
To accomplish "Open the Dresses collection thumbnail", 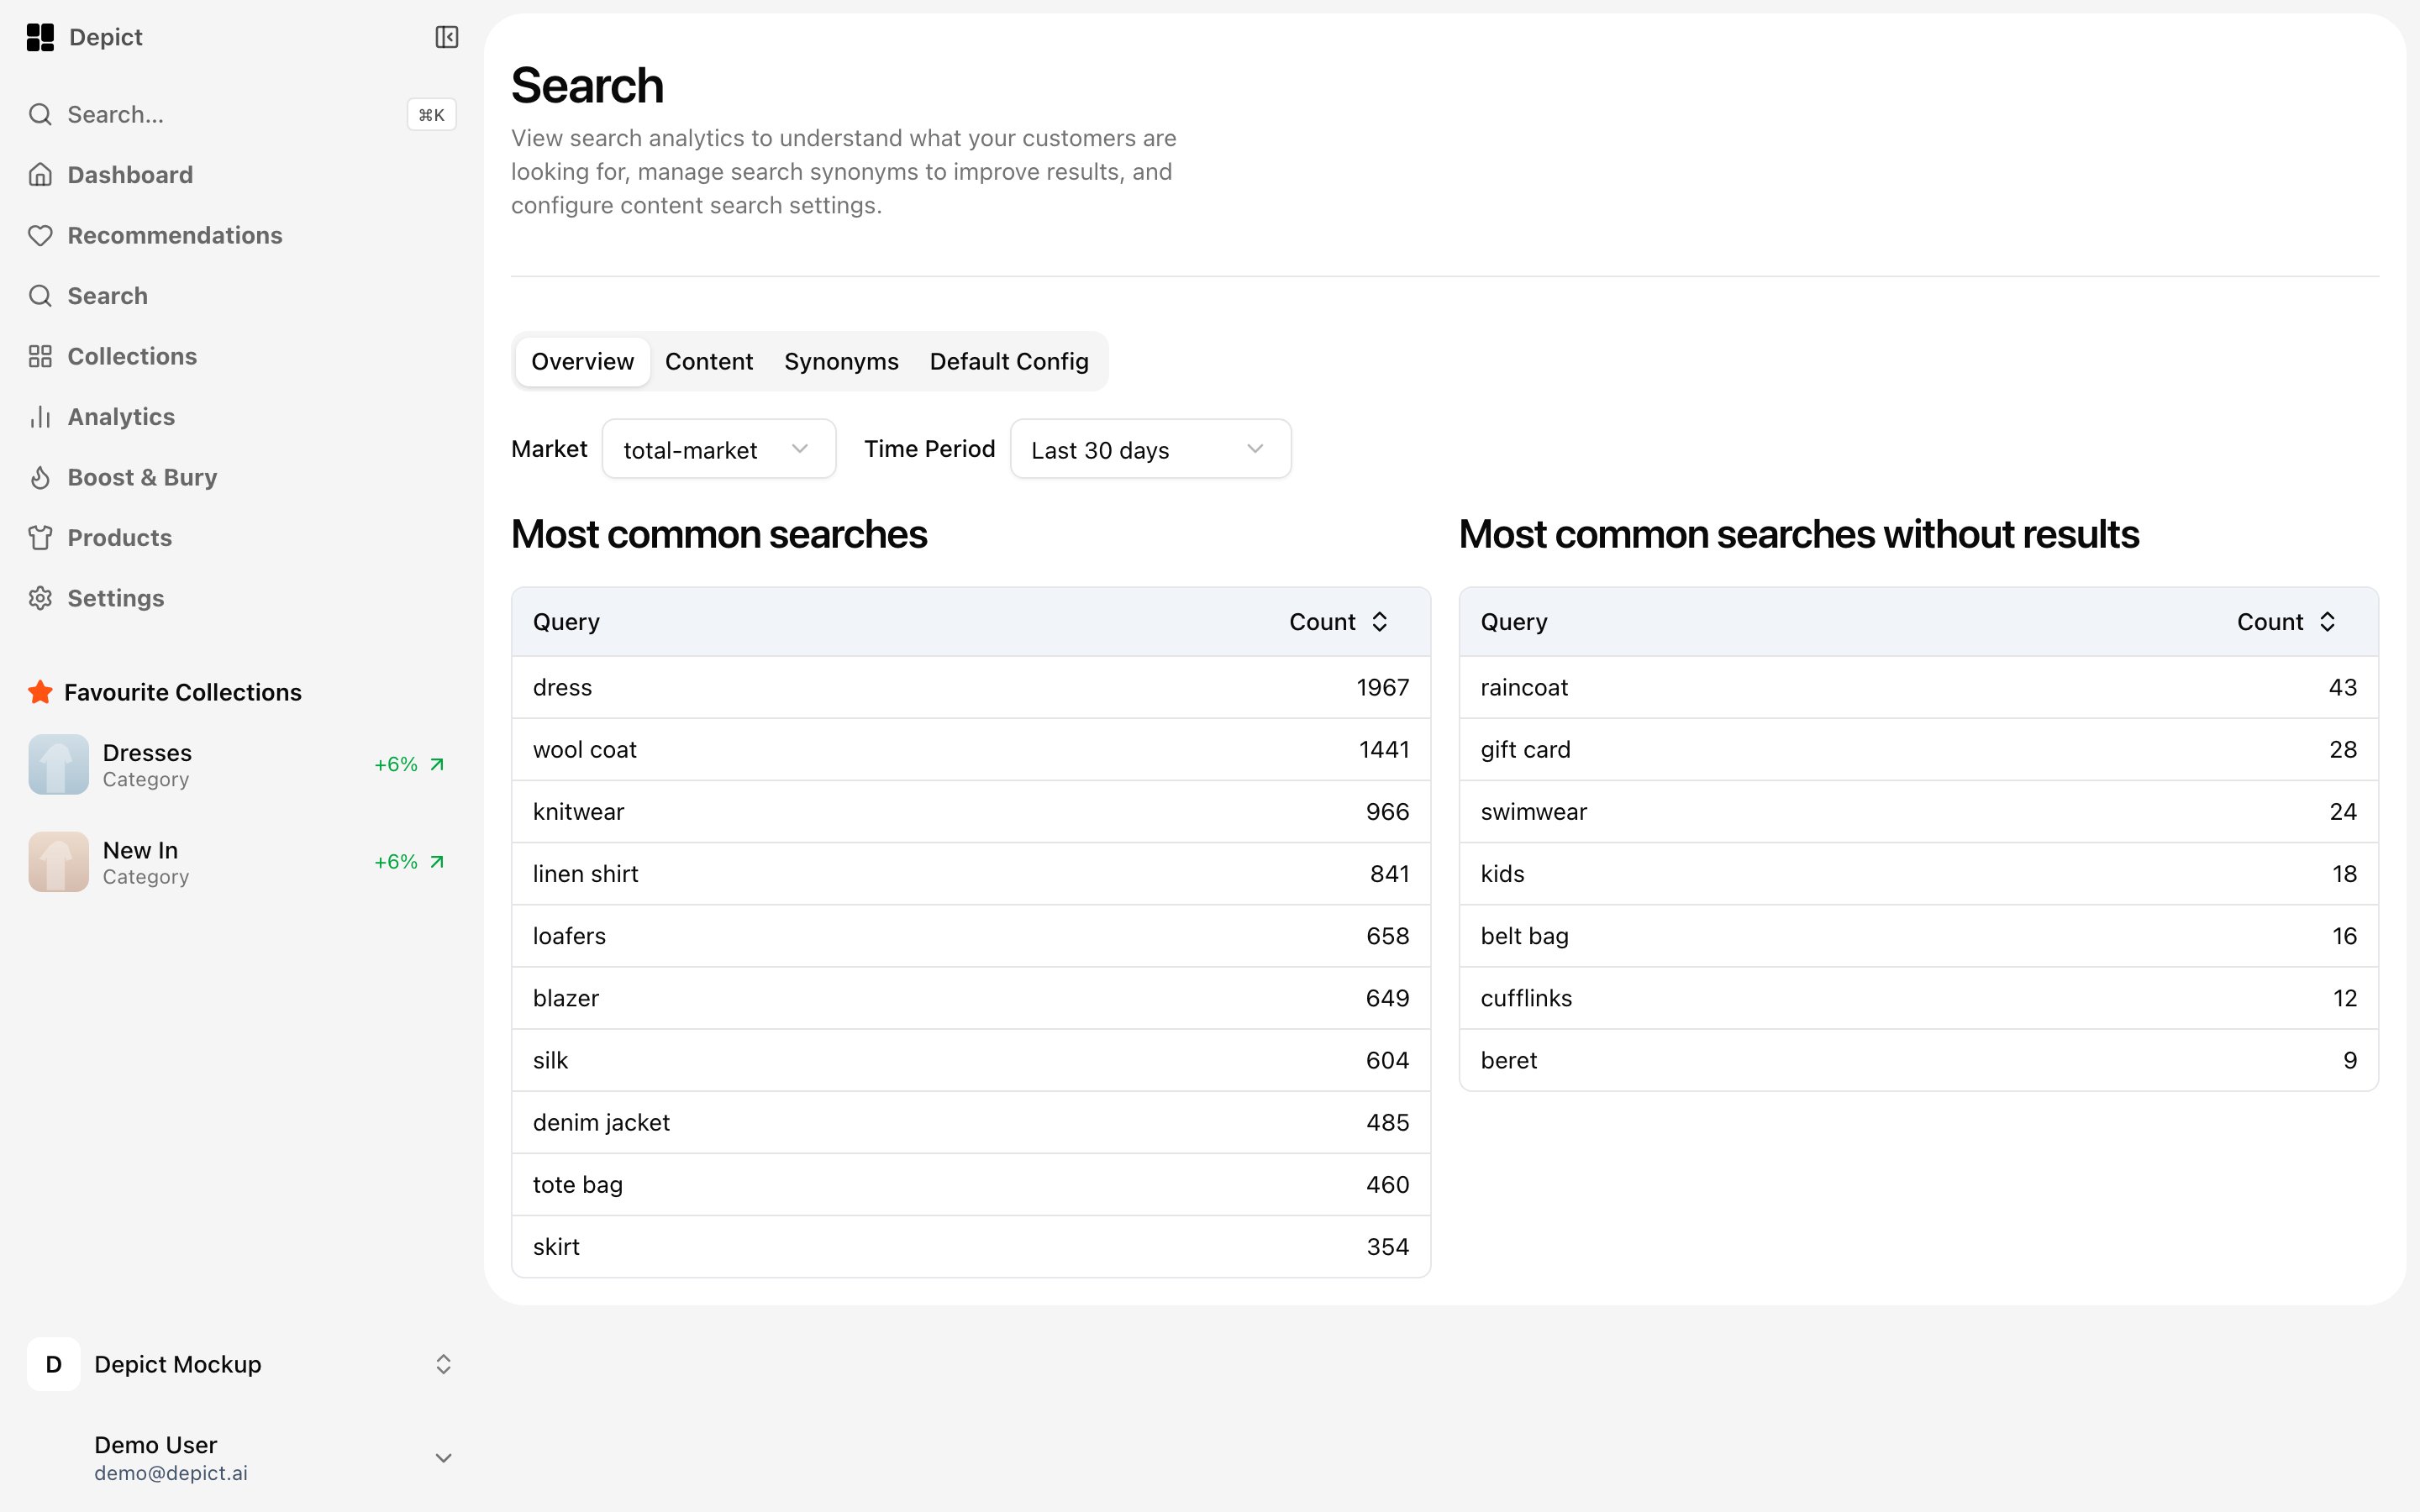I will (x=59, y=765).
